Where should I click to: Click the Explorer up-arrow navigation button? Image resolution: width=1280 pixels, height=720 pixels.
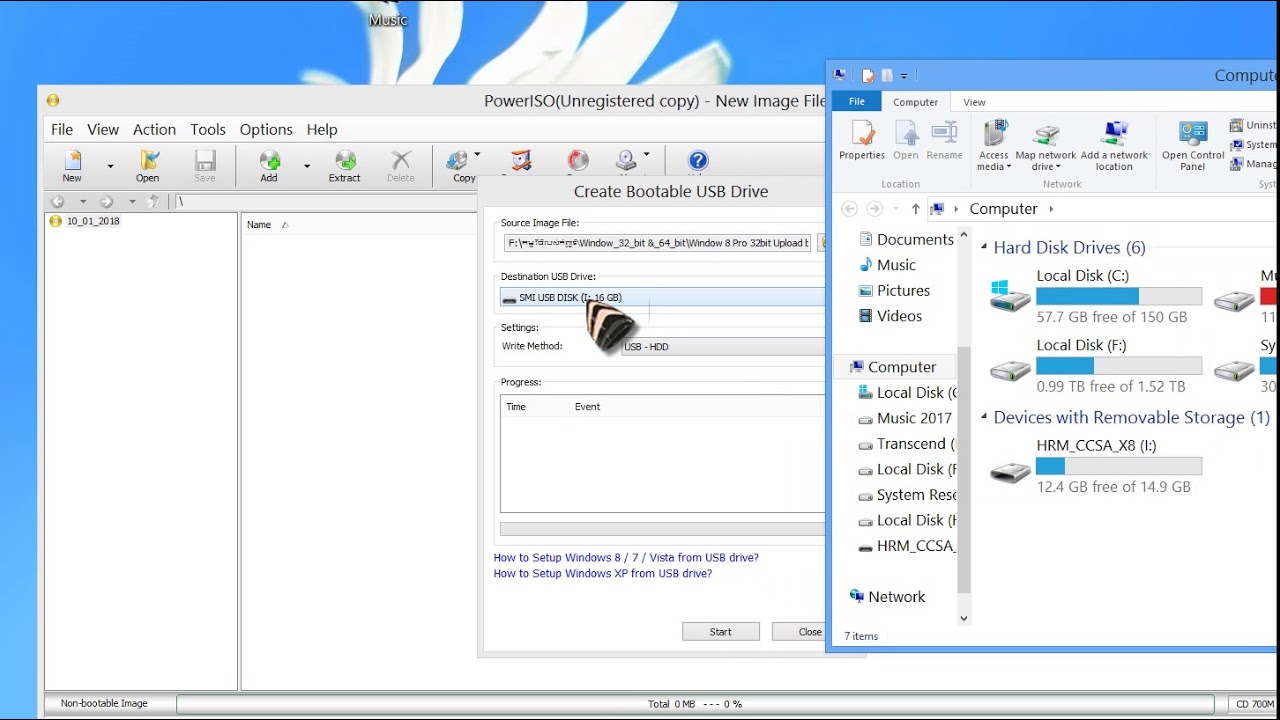click(x=915, y=209)
